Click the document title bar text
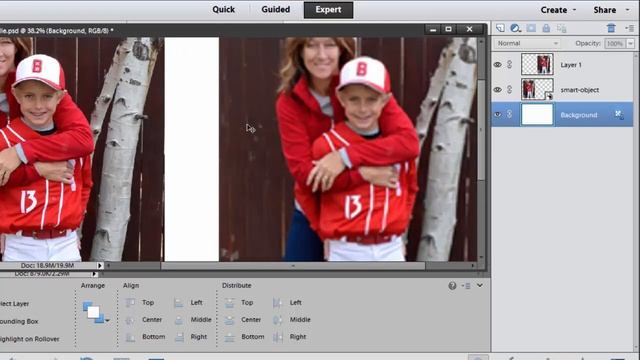Viewport: 640px width, 360px height. tap(57, 31)
